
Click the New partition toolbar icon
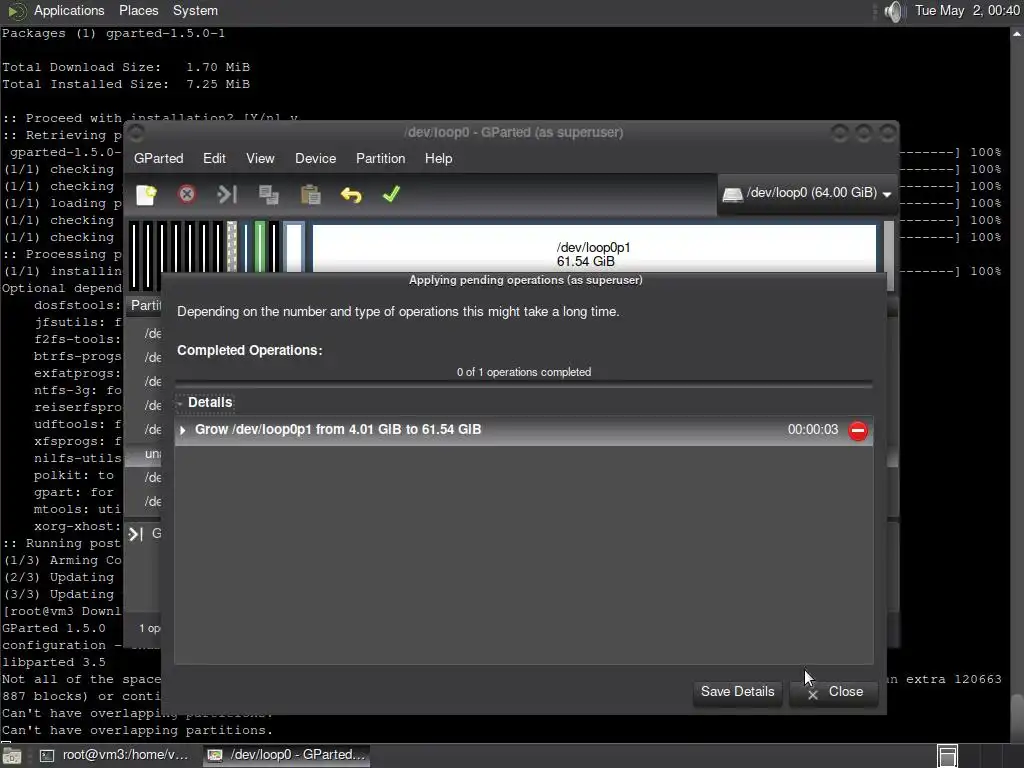[146, 195]
